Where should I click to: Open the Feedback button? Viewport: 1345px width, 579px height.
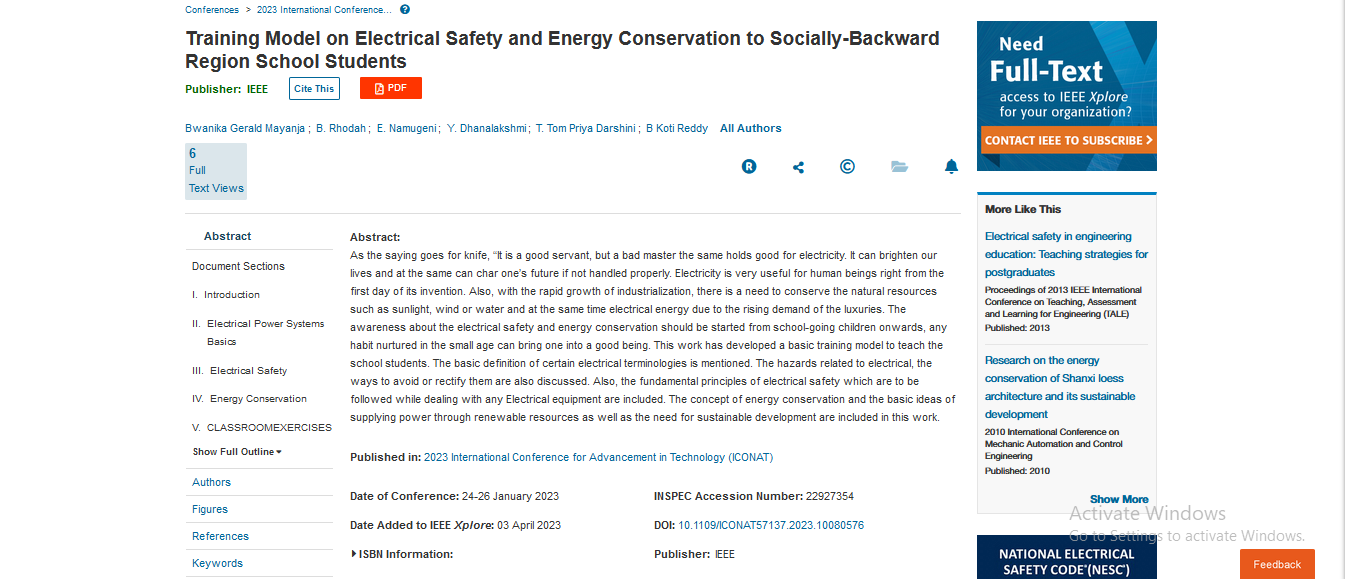point(1277,564)
